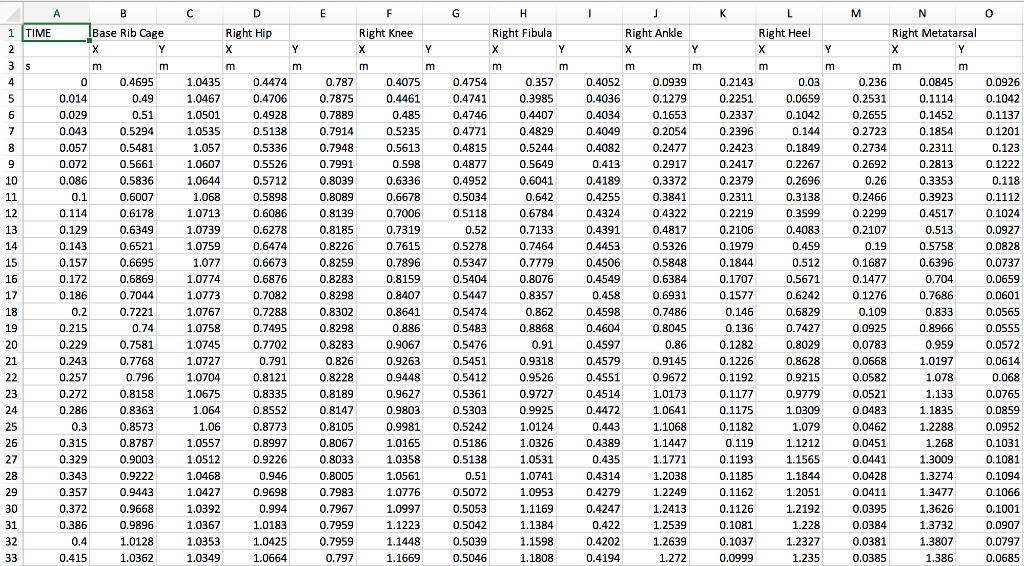Select cell with value 0.0926
This screenshot has height=566, width=1024.
click(989, 82)
